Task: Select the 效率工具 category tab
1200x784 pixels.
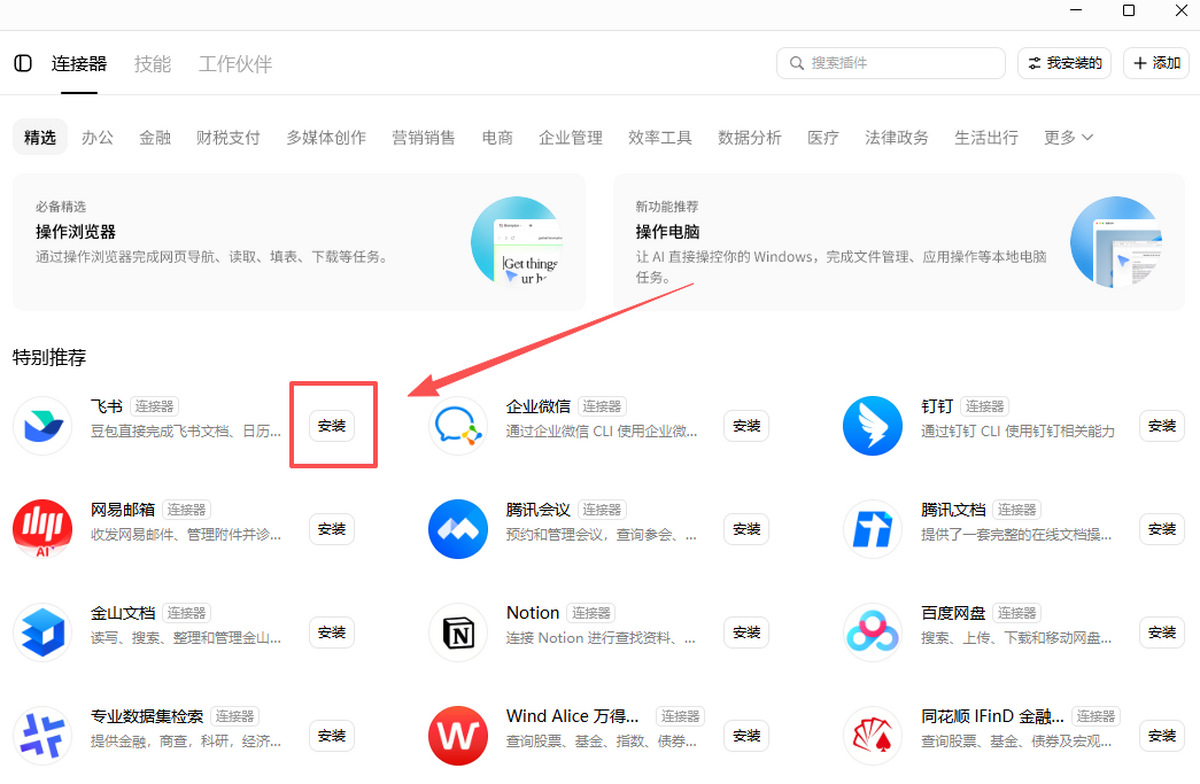Action: coord(660,138)
